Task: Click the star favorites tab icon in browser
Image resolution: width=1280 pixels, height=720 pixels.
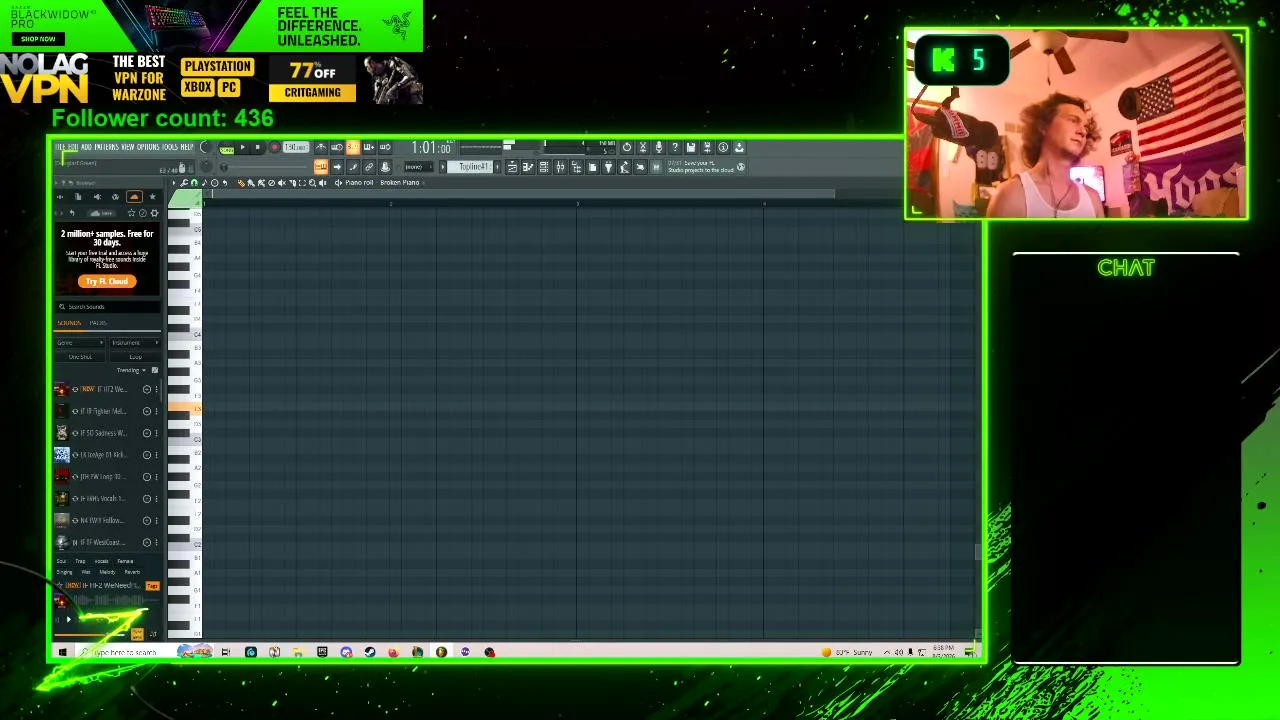Action: 152,197
